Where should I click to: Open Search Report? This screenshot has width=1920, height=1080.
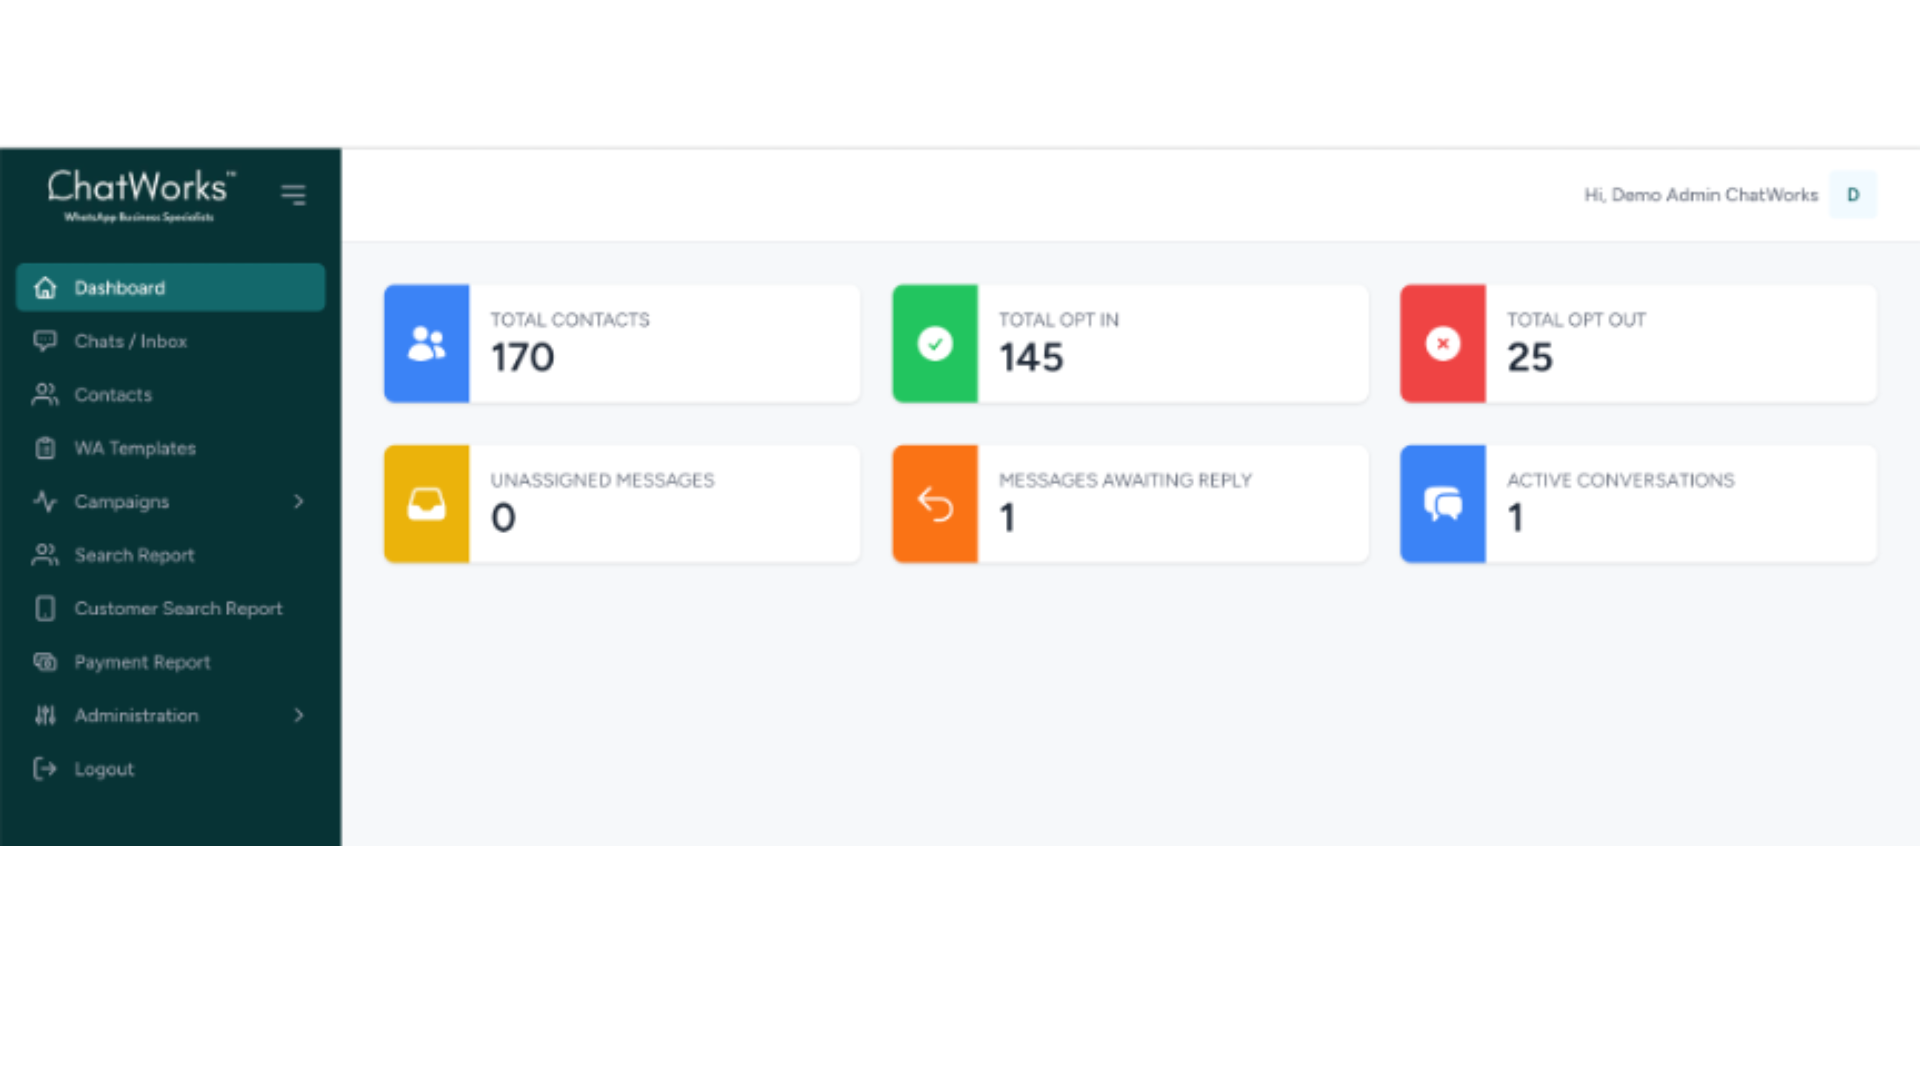click(170, 555)
